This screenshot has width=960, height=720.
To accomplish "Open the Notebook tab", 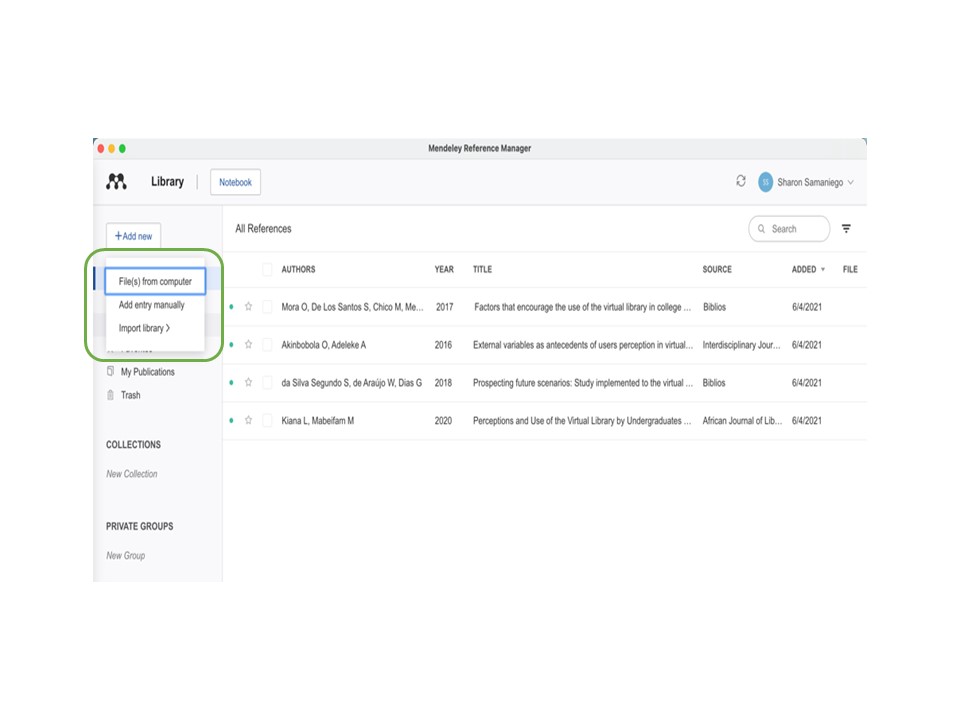I will [235, 182].
